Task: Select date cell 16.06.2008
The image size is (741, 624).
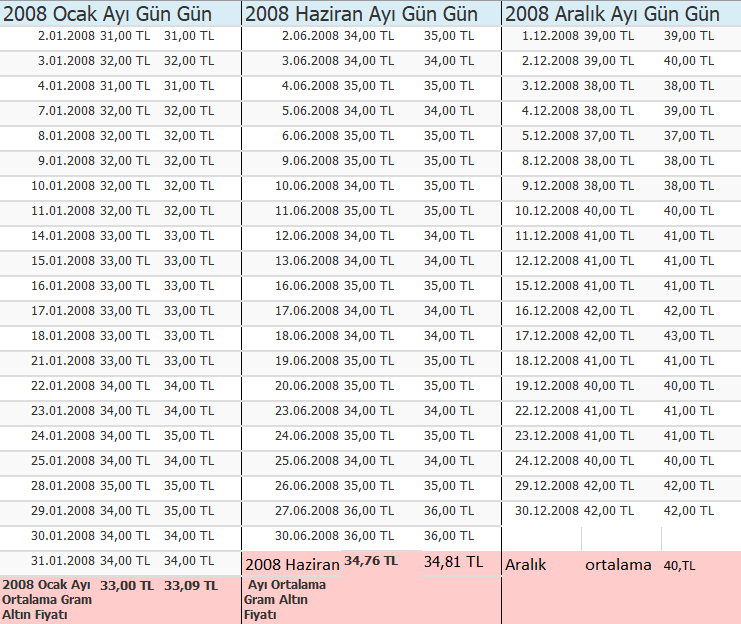Action: (307, 286)
